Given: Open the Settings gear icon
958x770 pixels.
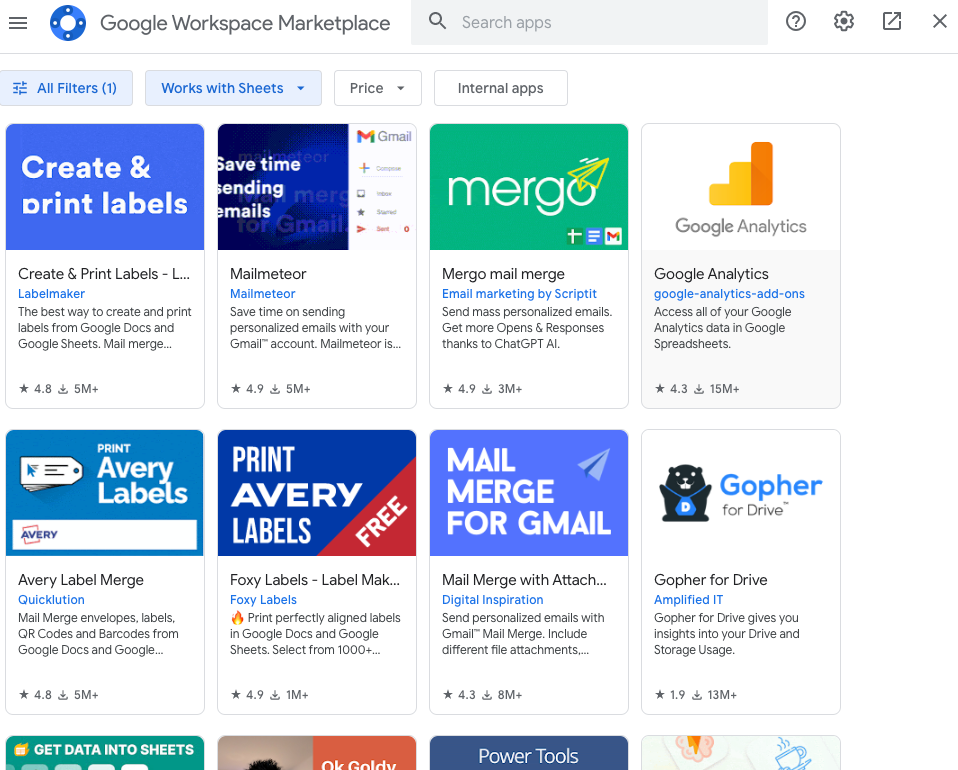Looking at the screenshot, I should pyautogui.click(x=844, y=21).
